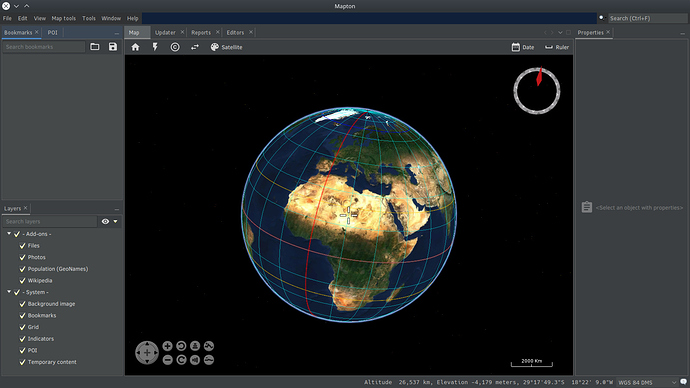This screenshot has height=388, width=690.
Task: Open bookmarks folder icon
Action: (x=95, y=47)
